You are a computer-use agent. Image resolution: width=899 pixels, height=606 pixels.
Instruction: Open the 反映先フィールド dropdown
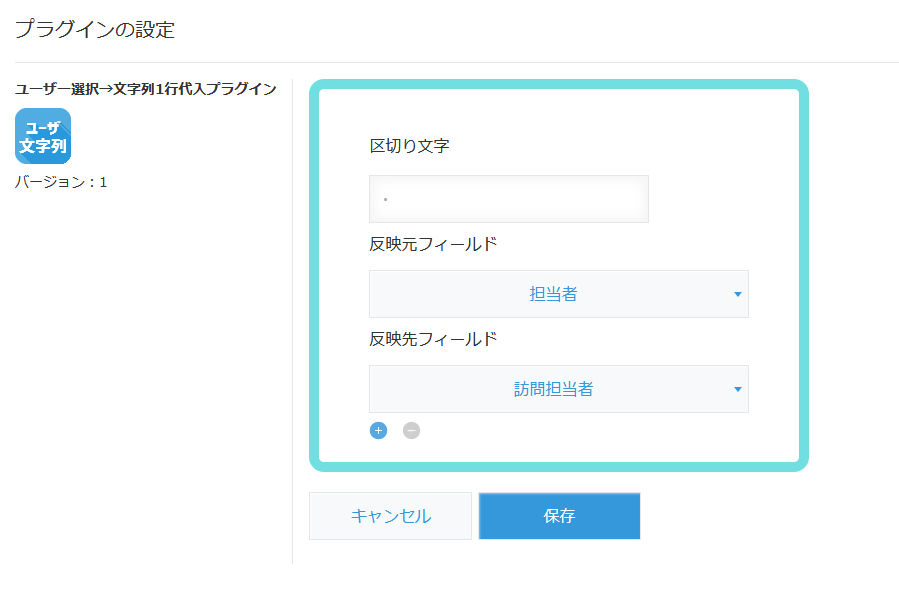tap(558, 389)
